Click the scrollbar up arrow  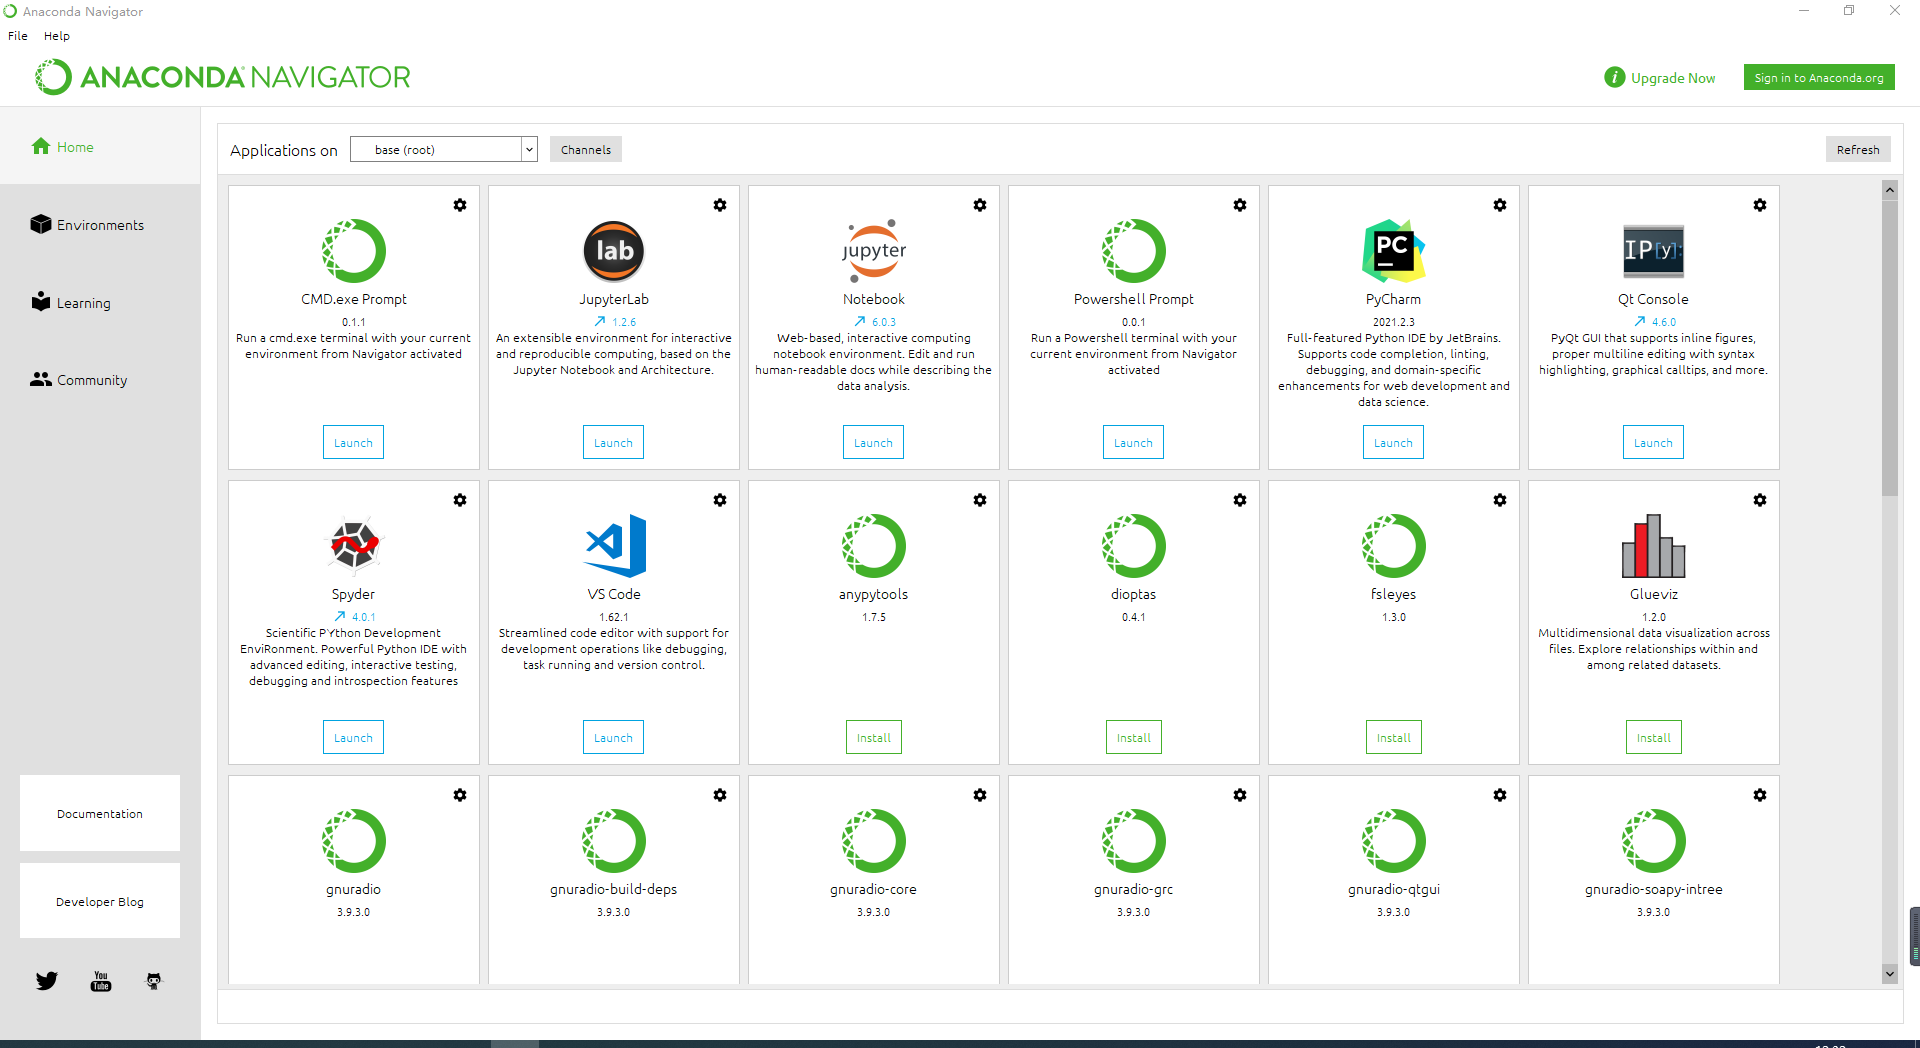point(1889,190)
